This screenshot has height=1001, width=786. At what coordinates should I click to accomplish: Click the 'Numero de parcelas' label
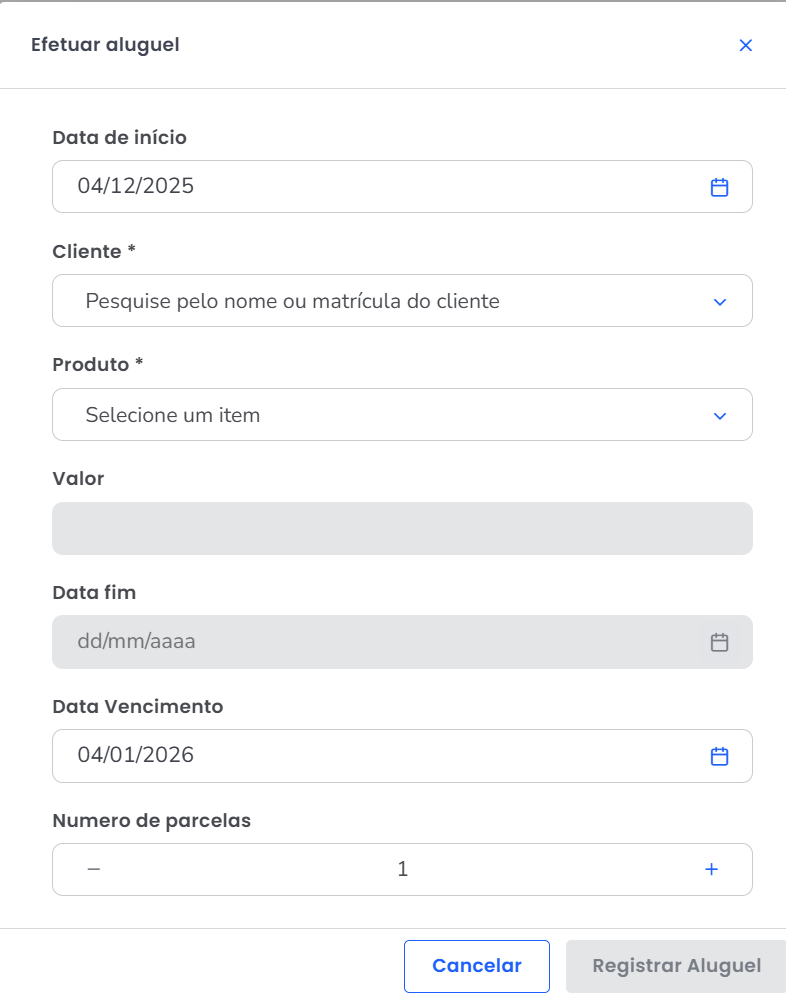click(x=151, y=821)
